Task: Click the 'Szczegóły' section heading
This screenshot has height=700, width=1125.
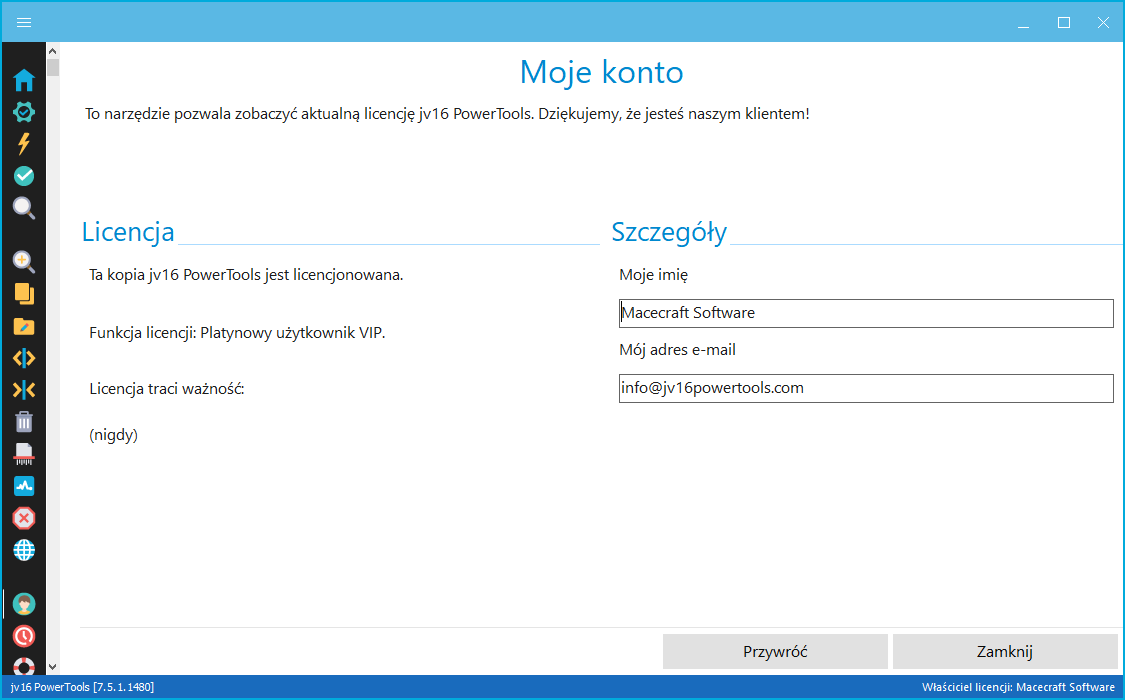Action: (669, 232)
